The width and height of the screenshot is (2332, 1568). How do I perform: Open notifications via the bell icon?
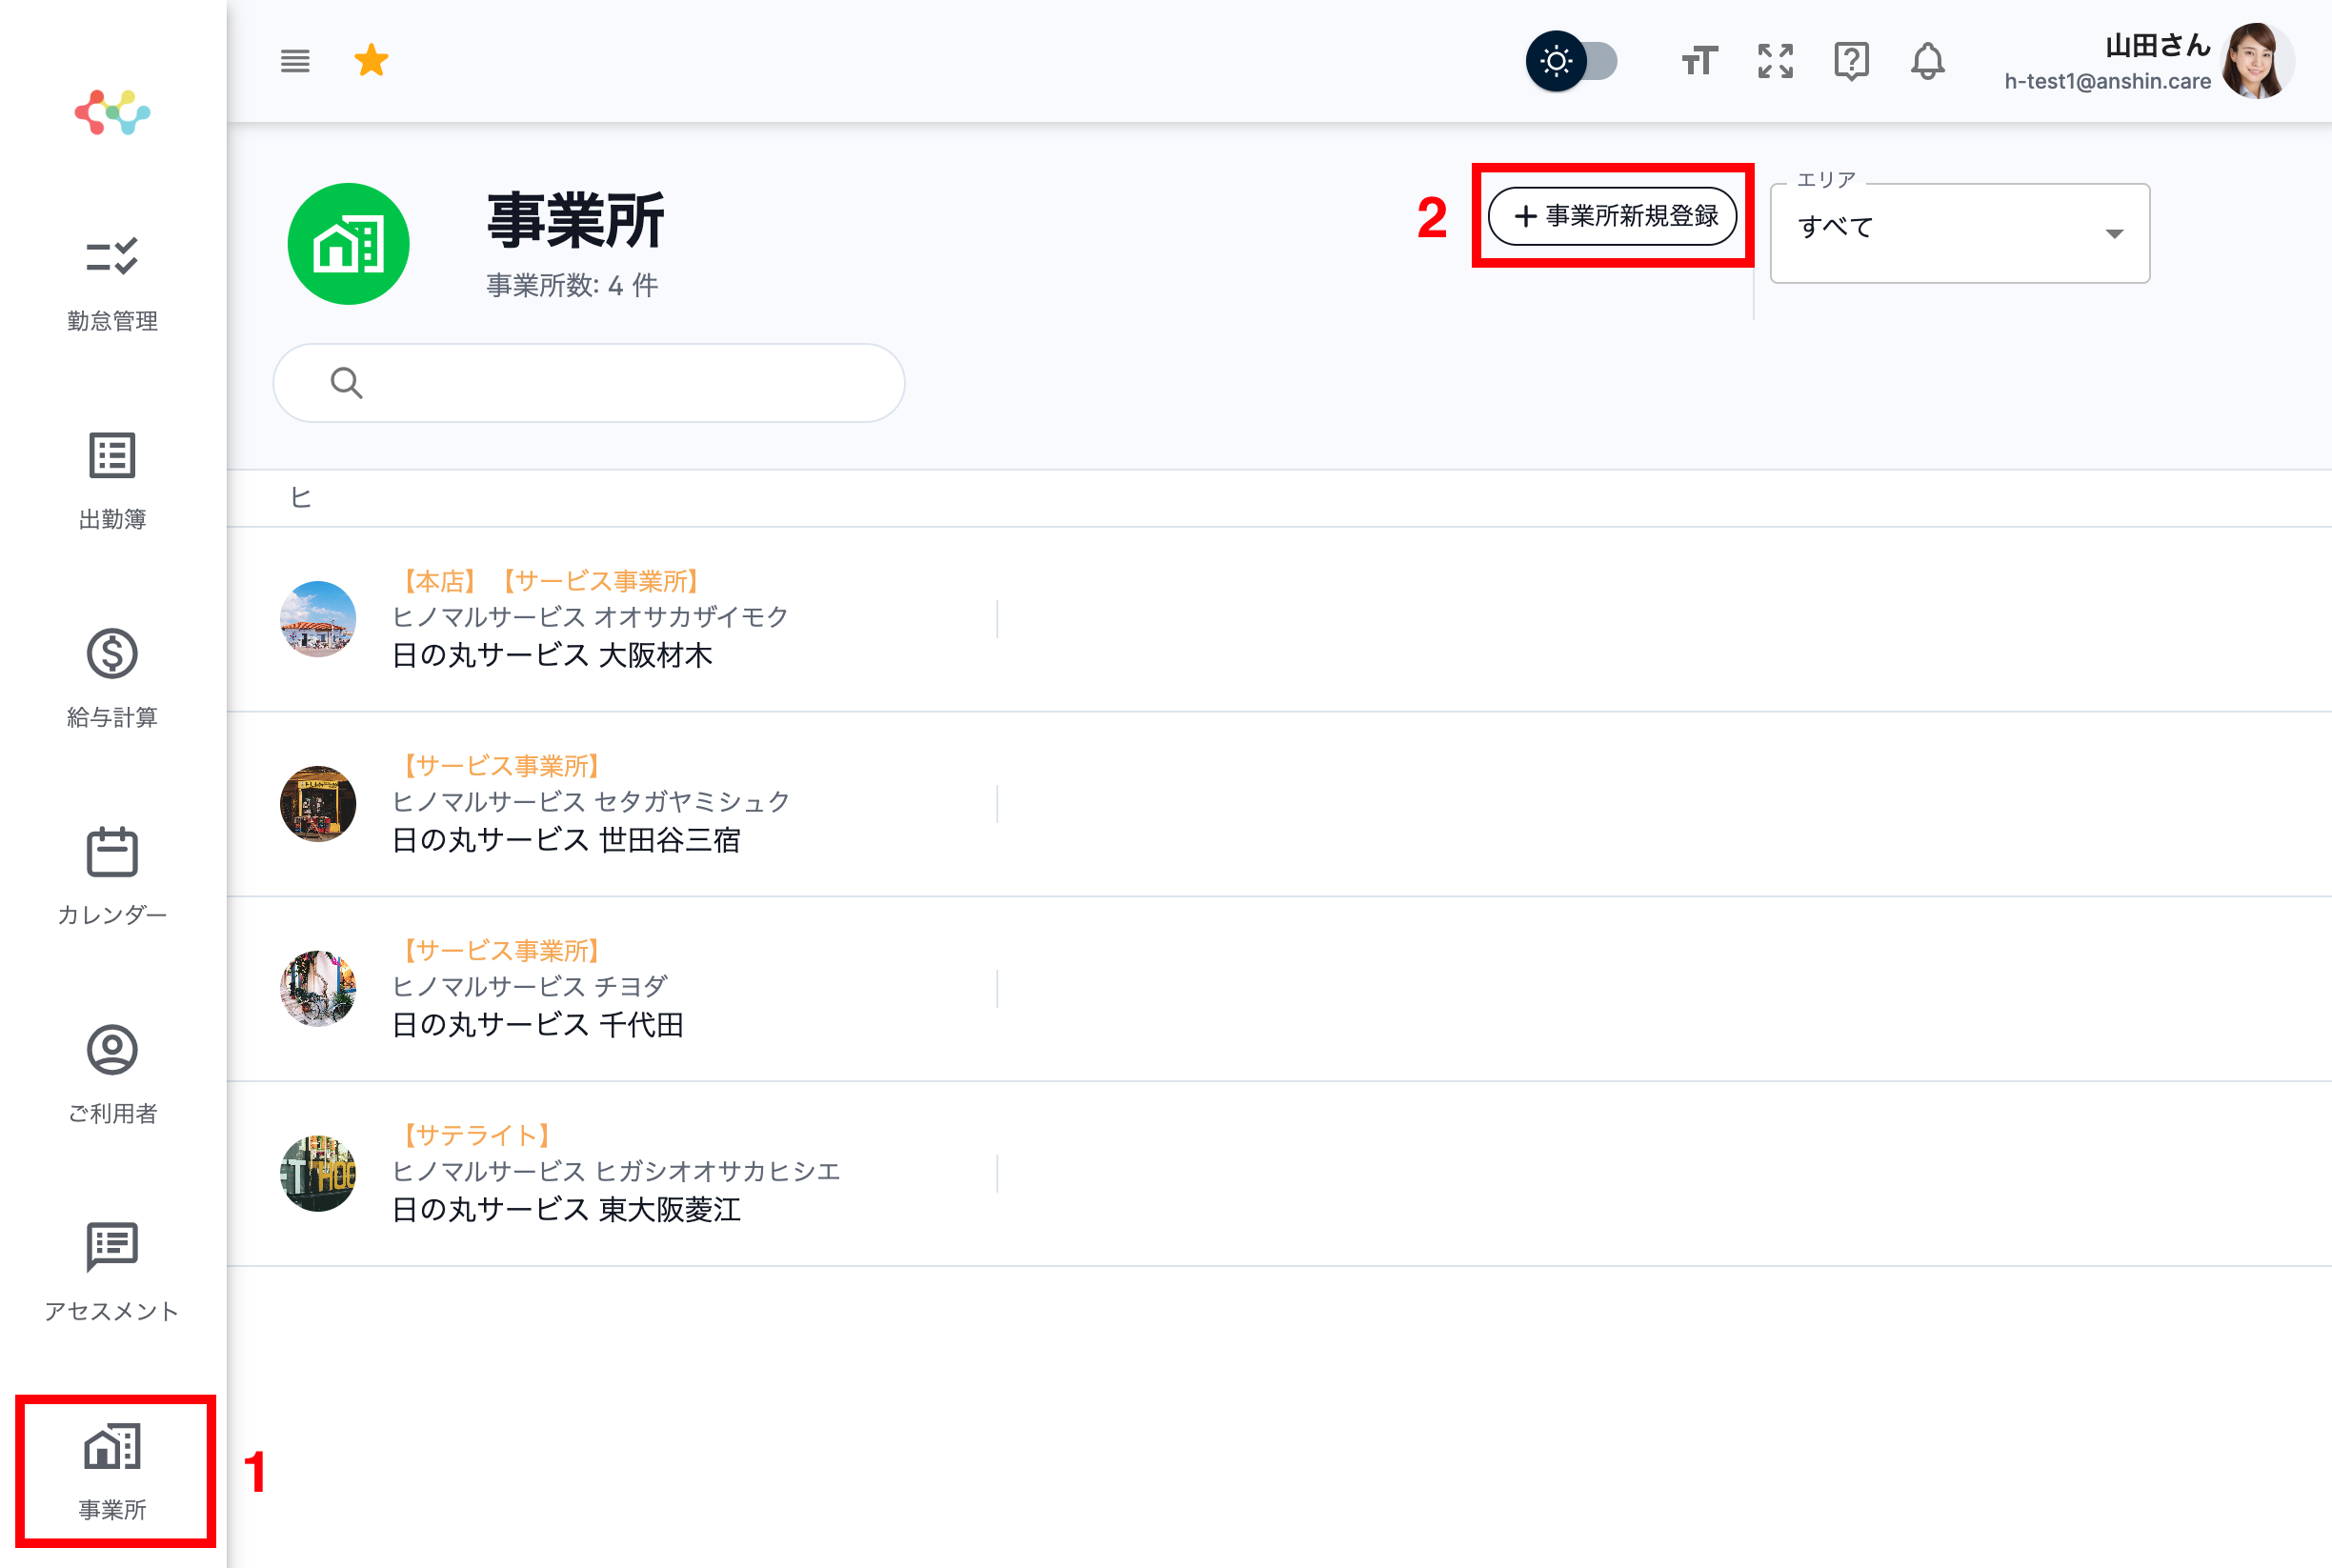click(1928, 62)
